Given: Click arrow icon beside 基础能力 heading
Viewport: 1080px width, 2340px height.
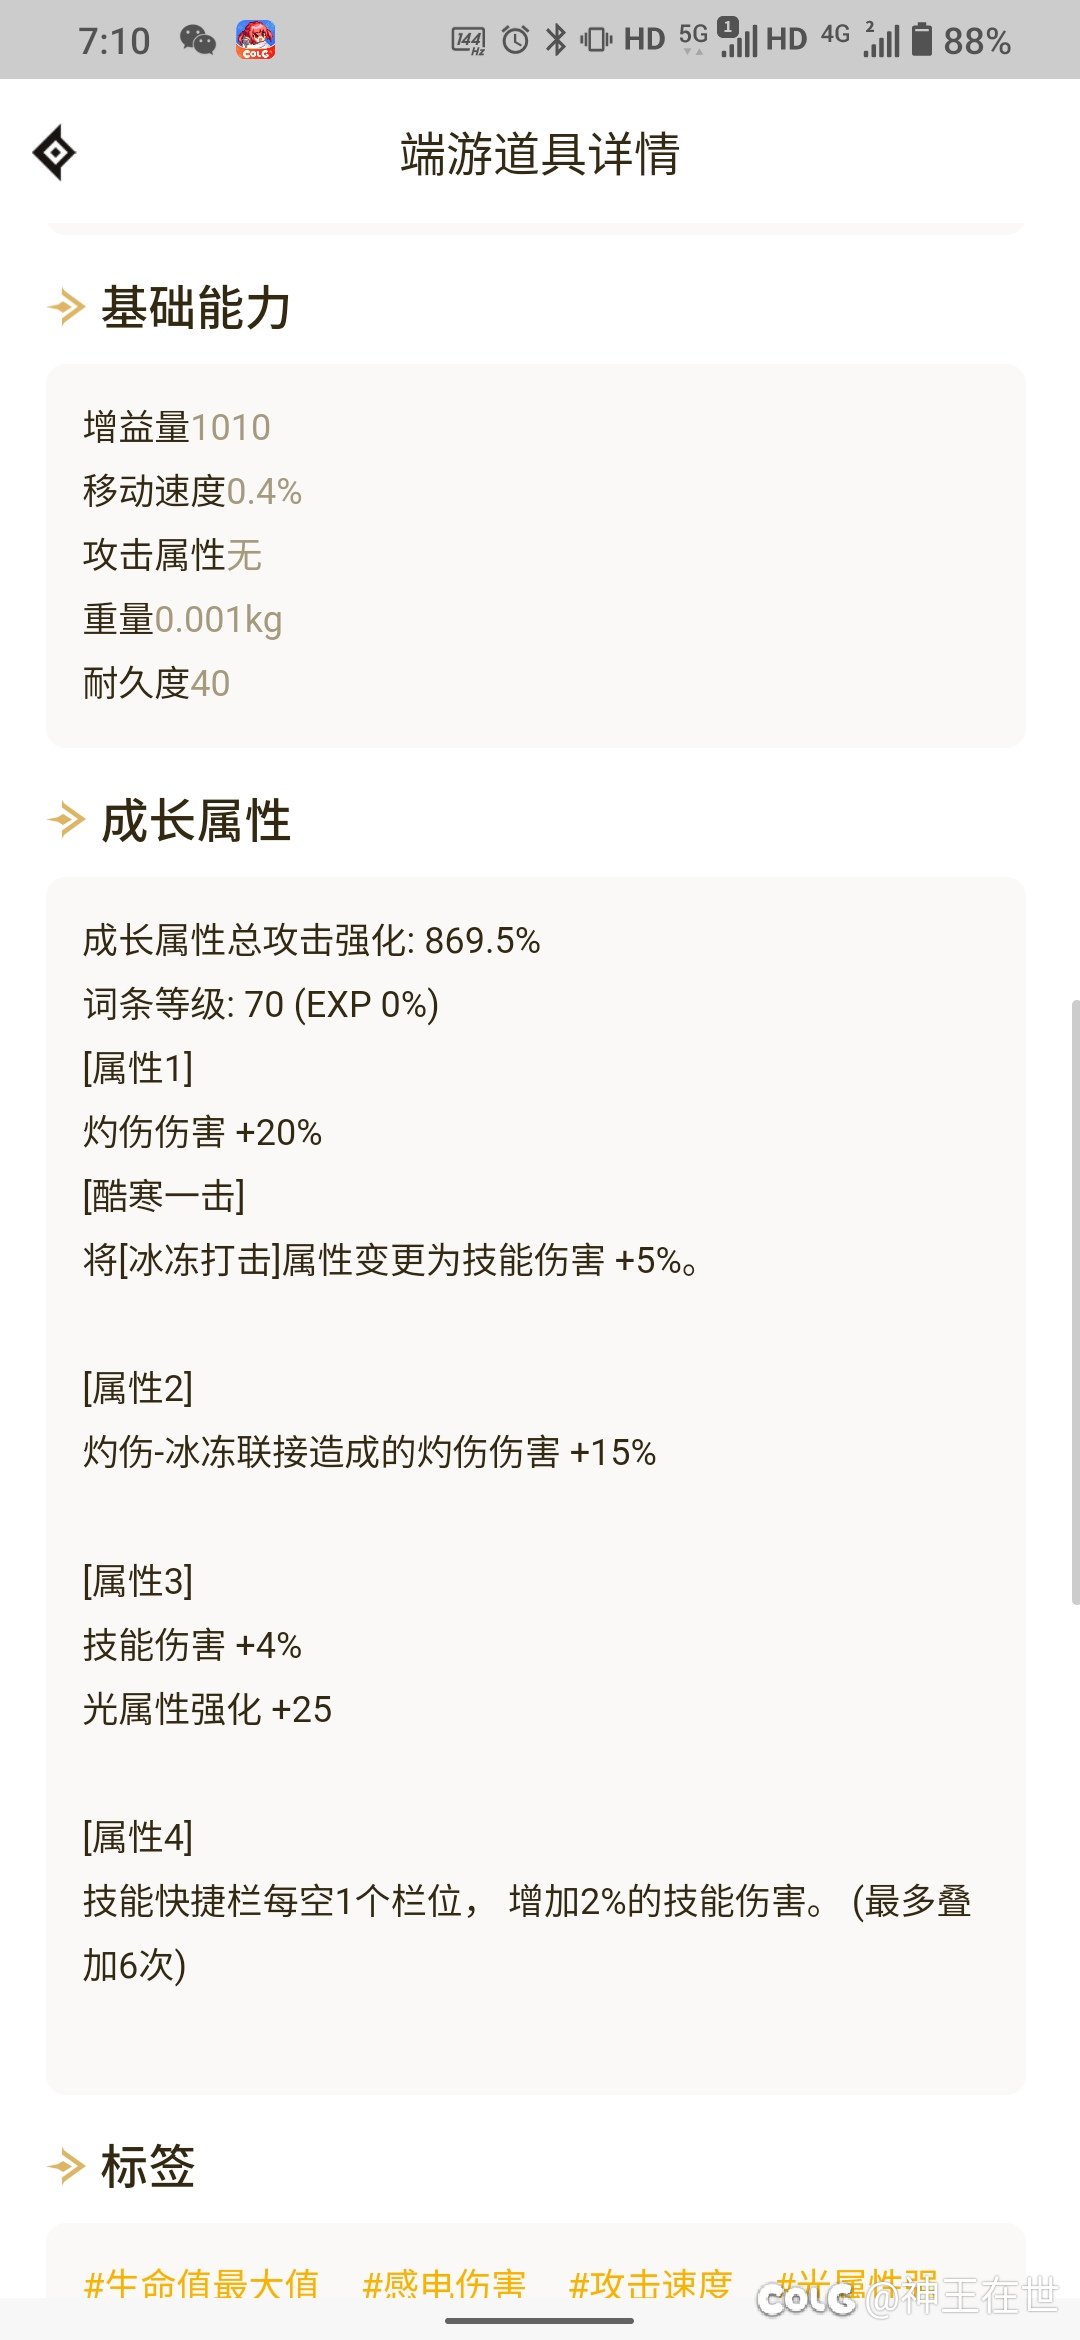Looking at the screenshot, I should tap(66, 307).
